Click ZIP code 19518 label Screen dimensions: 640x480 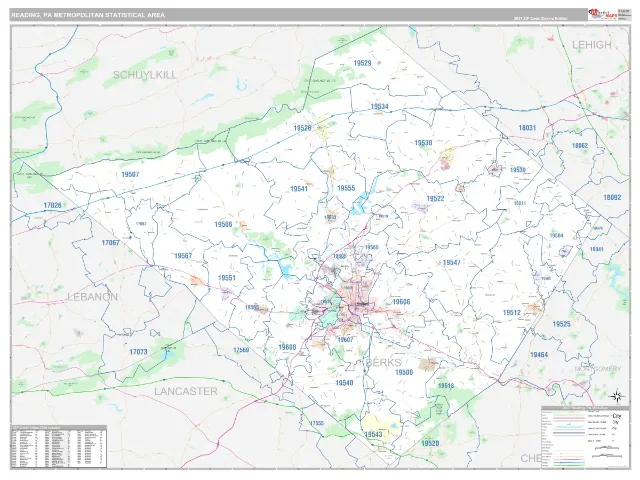[446, 386]
